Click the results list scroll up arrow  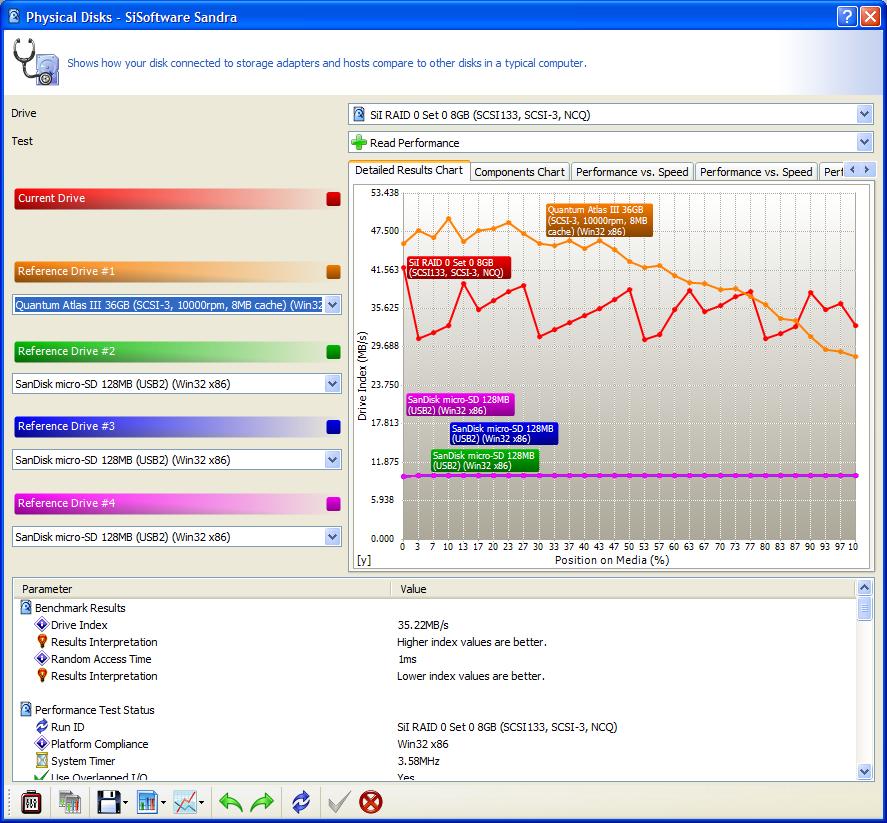(x=864, y=588)
